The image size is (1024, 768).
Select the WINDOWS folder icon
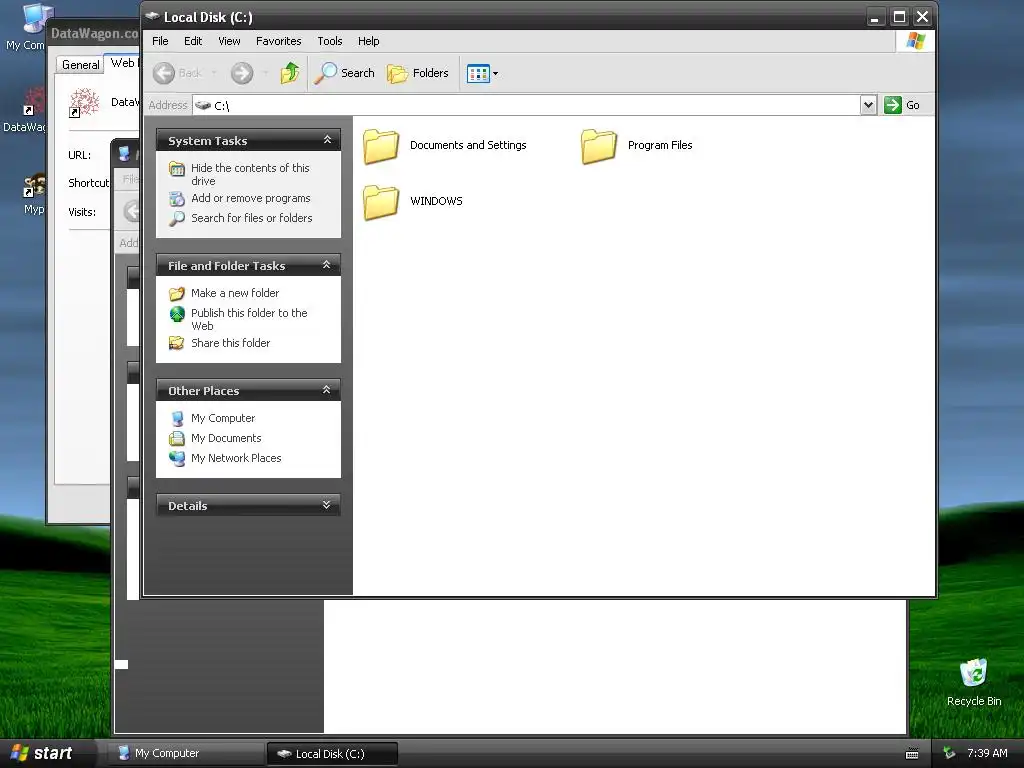pos(381,202)
